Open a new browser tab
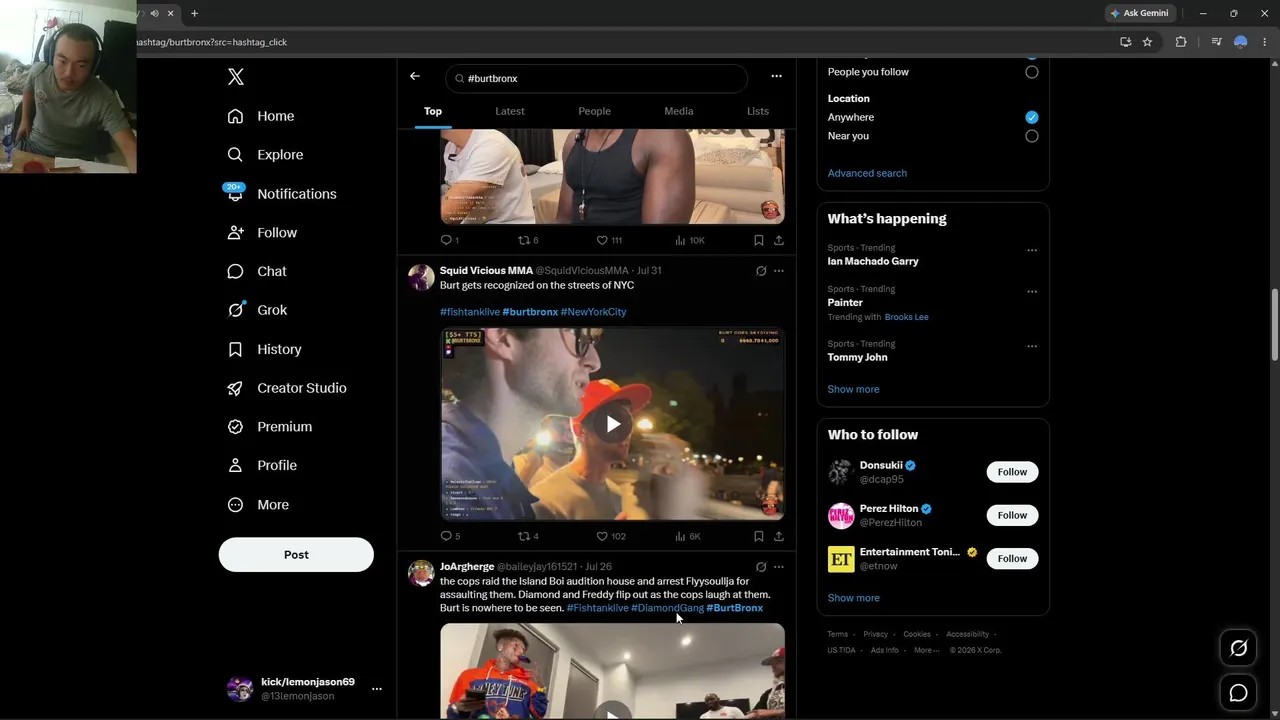 pos(194,13)
